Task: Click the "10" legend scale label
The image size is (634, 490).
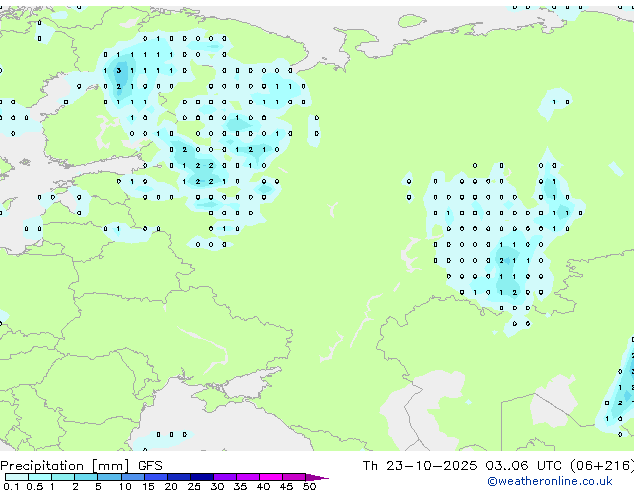Action: [x=125, y=486]
